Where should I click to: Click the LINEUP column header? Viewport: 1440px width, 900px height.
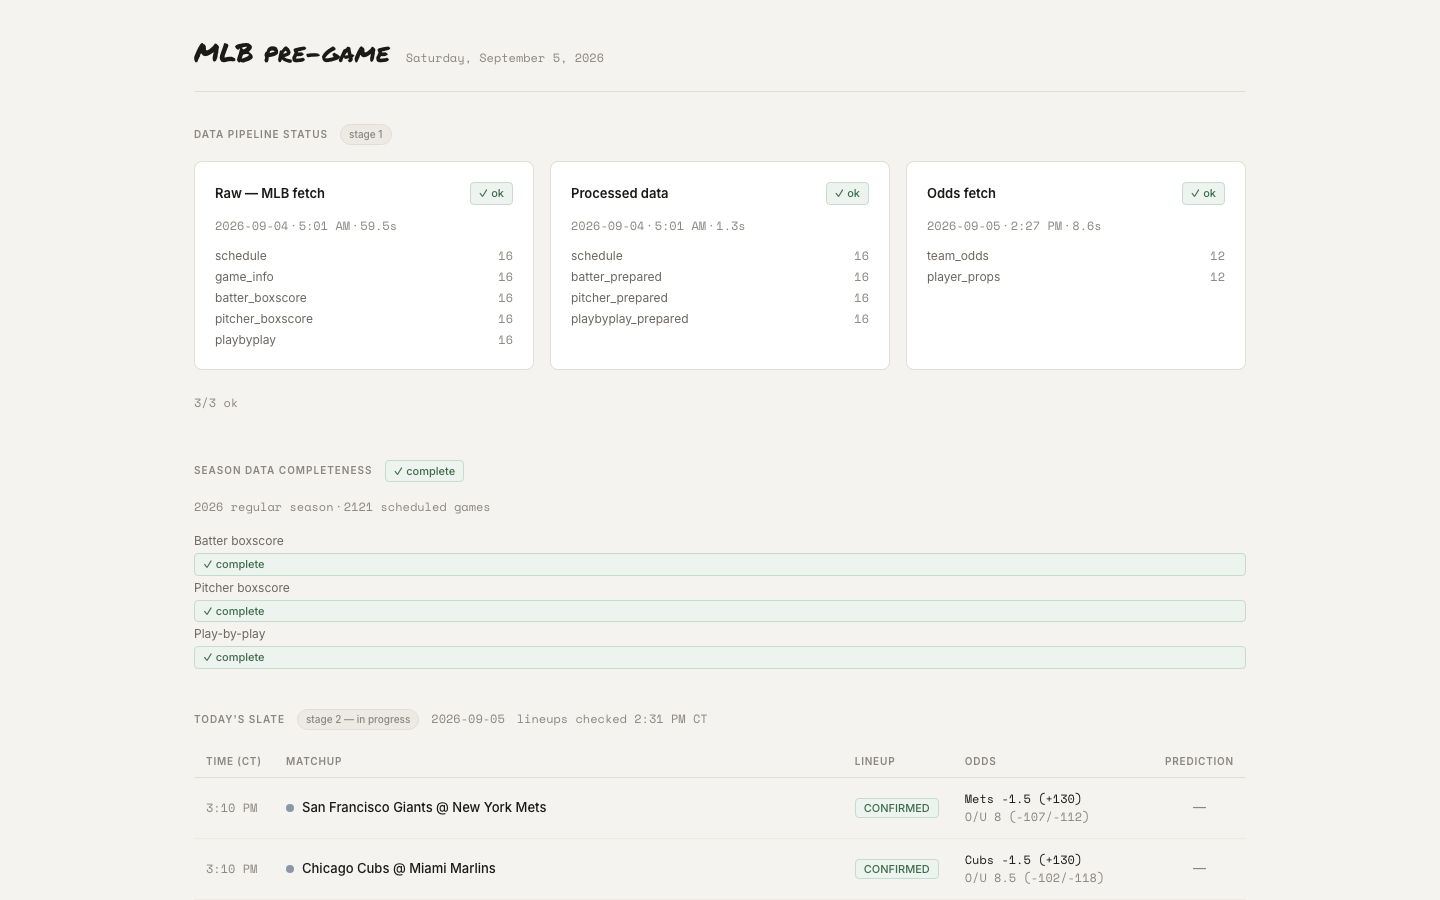[x=875, y=761]
